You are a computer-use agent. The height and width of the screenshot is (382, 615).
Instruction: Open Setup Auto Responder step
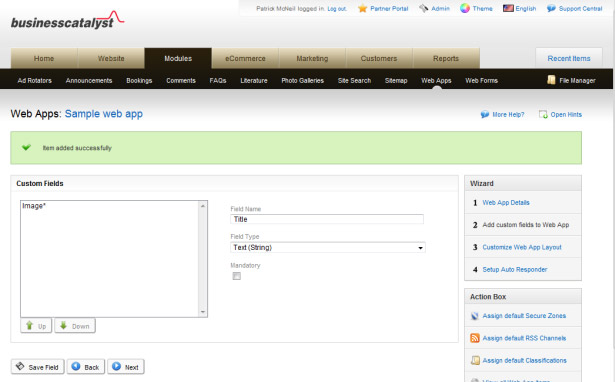(515, 269)
